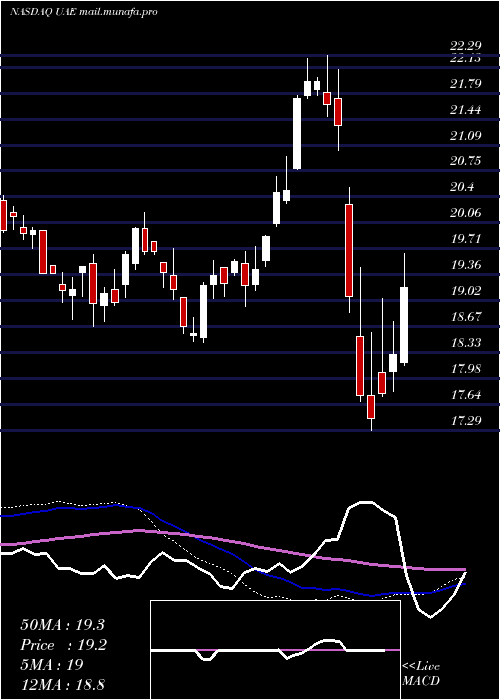Select the 17.98 price level label
Image resolution: width=500 pixels, height=700 pixels.
(466, 368)
